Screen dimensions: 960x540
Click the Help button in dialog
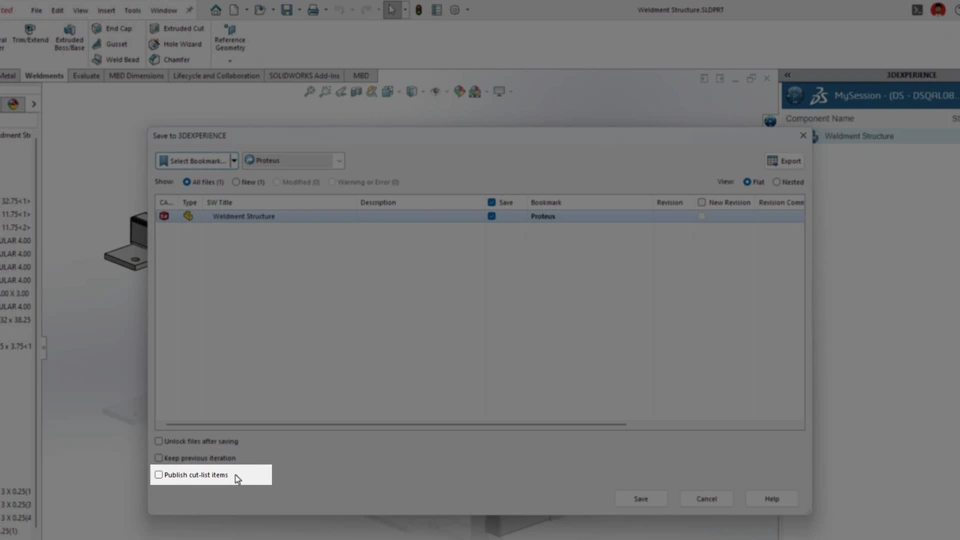[771, 499]
